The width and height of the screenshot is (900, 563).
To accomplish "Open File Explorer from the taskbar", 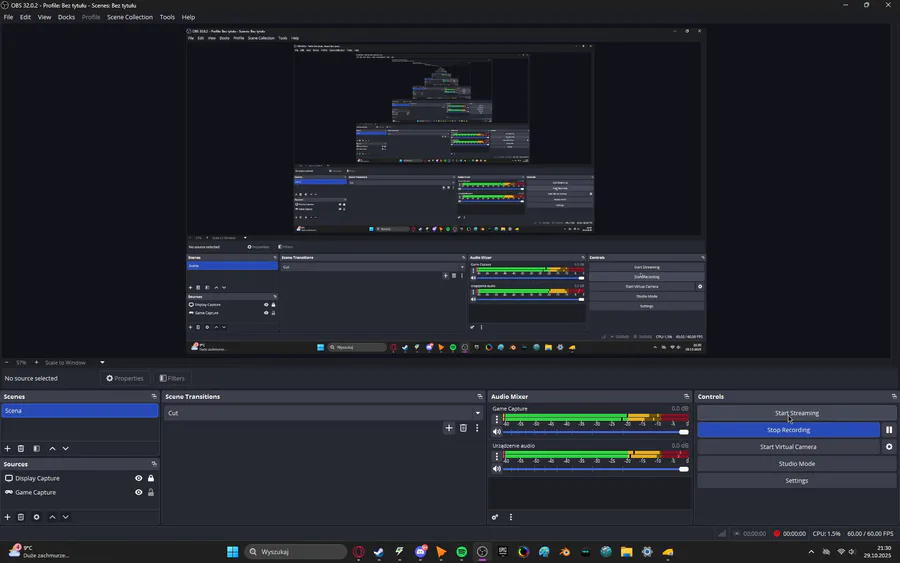I will [626, 552].
